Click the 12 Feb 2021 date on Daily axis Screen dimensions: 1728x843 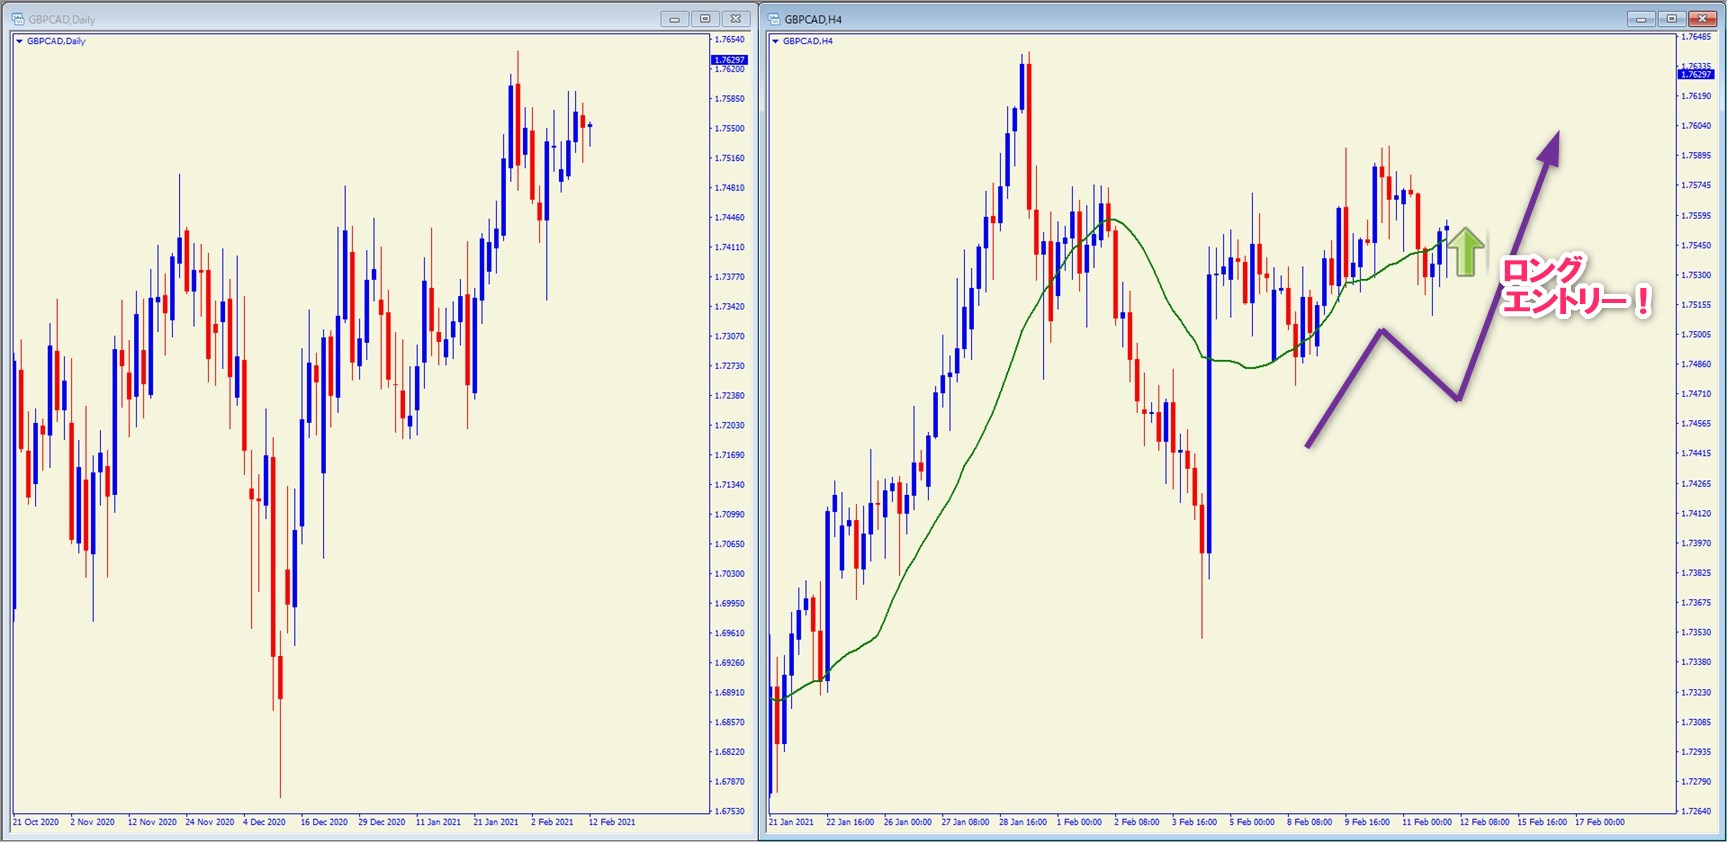tap(612, 822)
